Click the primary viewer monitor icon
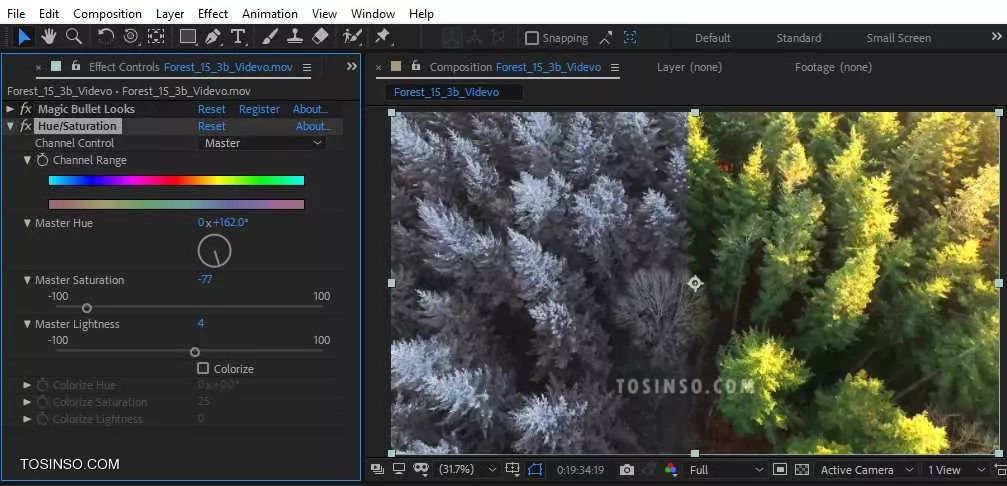 (x=399, y=469)
